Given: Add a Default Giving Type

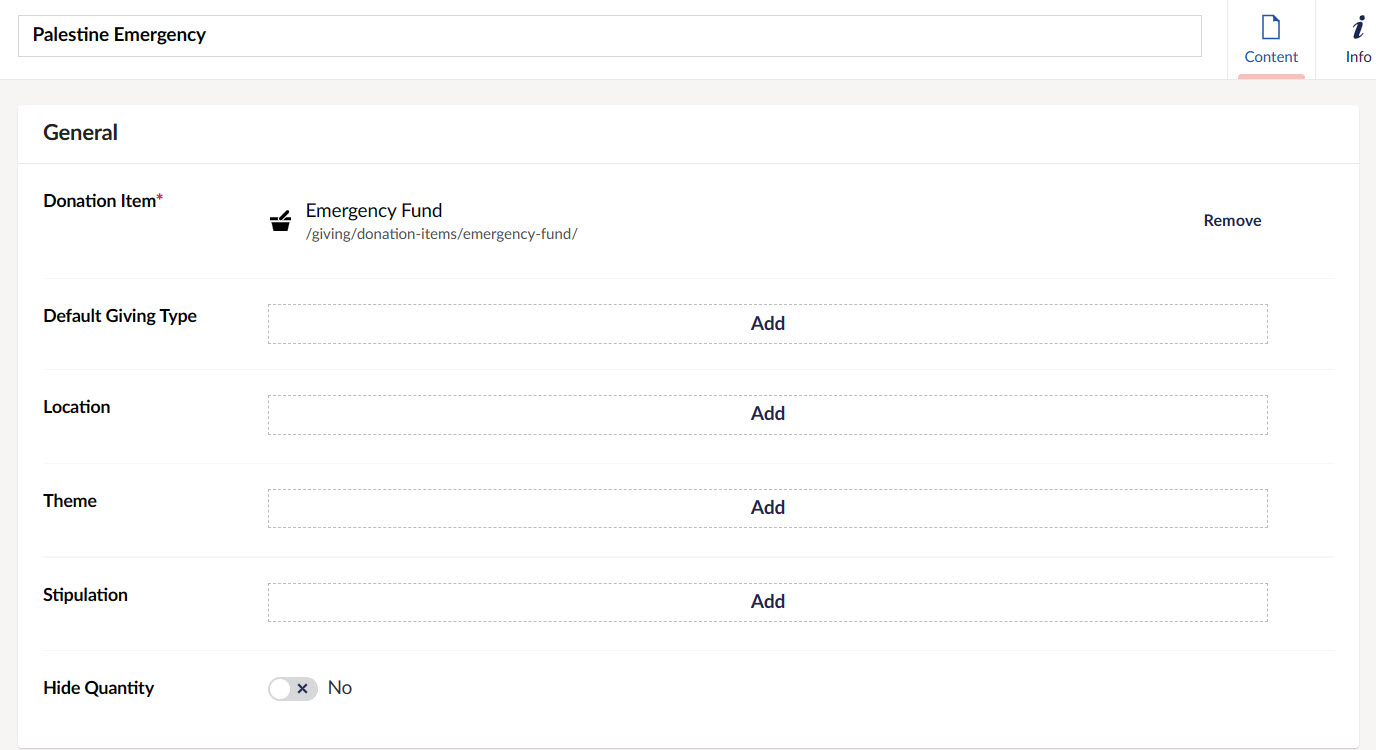Looking at the screenshot, I should [767, 324].
